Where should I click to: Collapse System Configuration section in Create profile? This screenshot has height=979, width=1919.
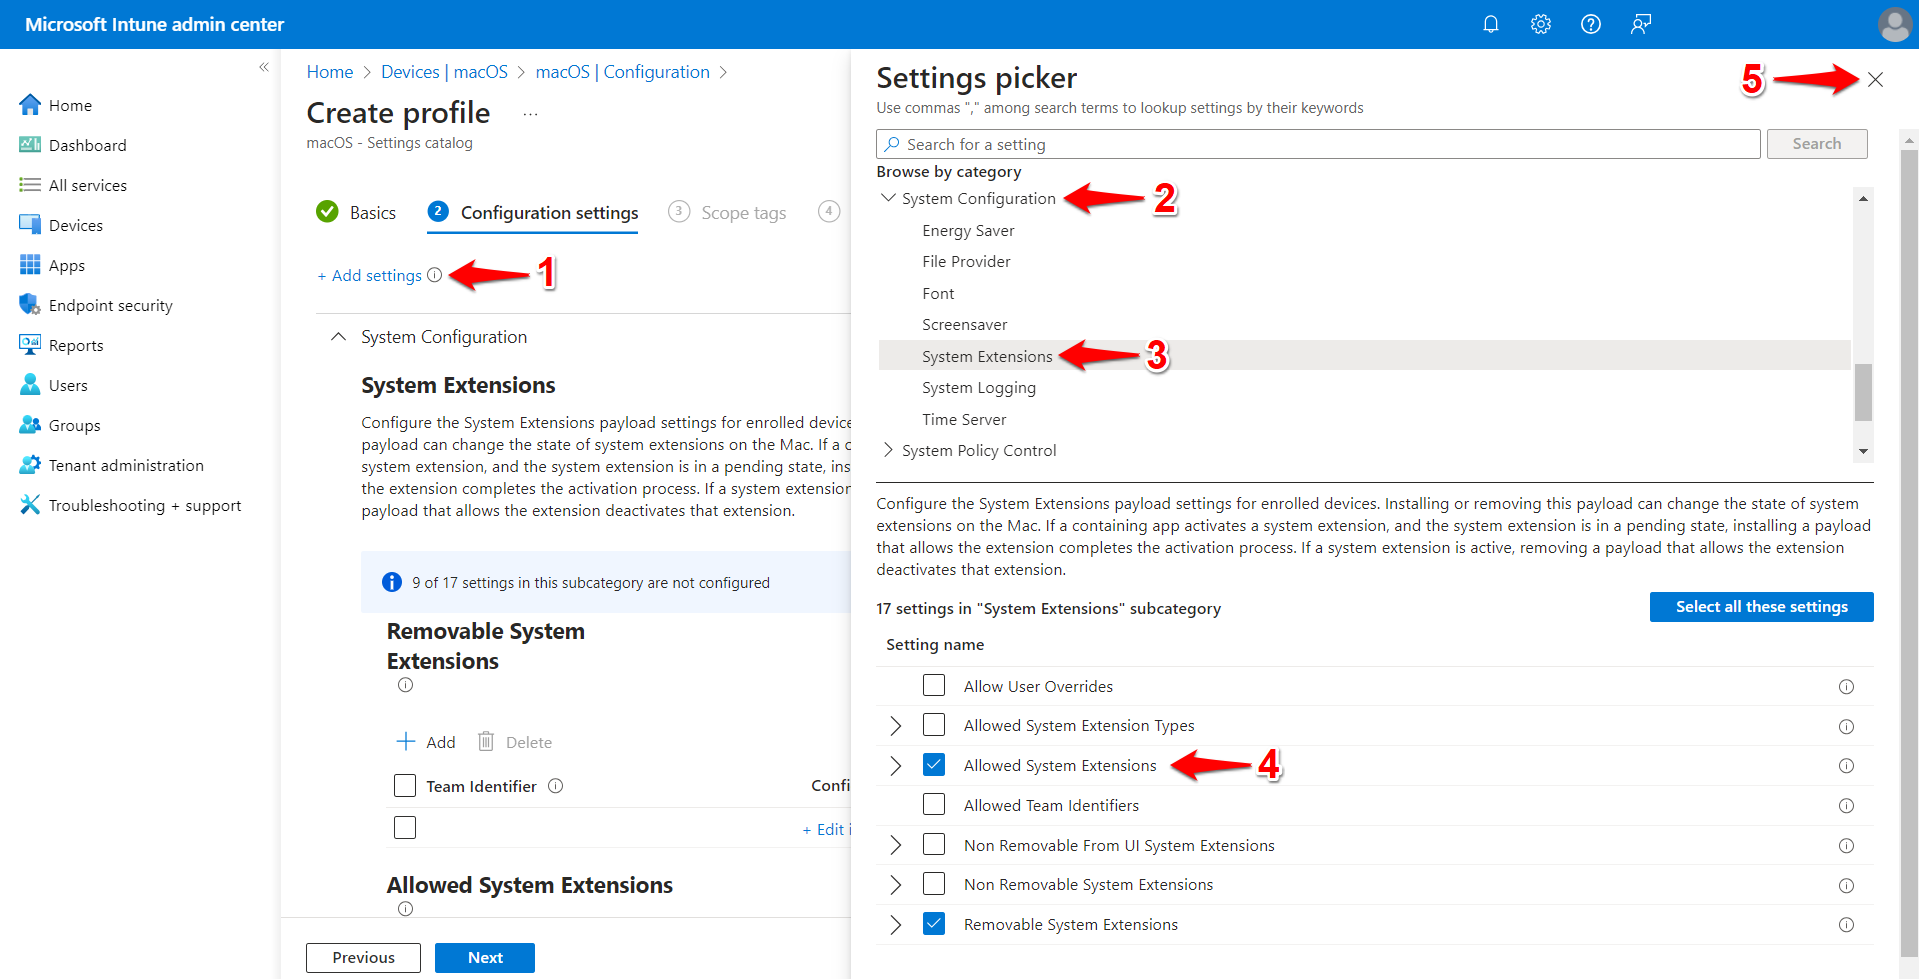coord(339,337)
